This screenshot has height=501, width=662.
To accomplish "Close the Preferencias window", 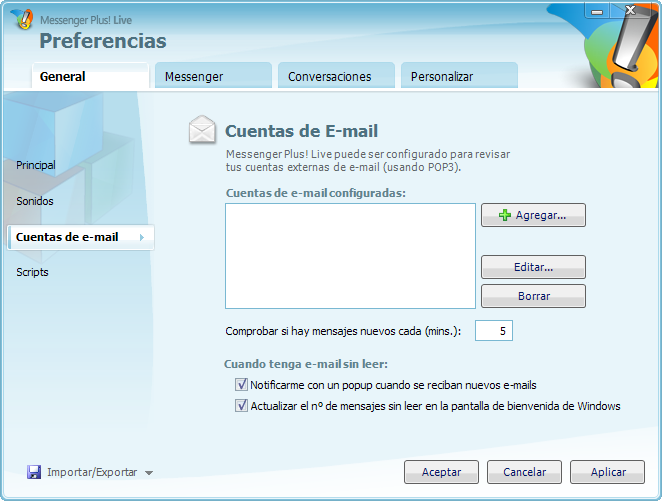I will pos(630,12).
